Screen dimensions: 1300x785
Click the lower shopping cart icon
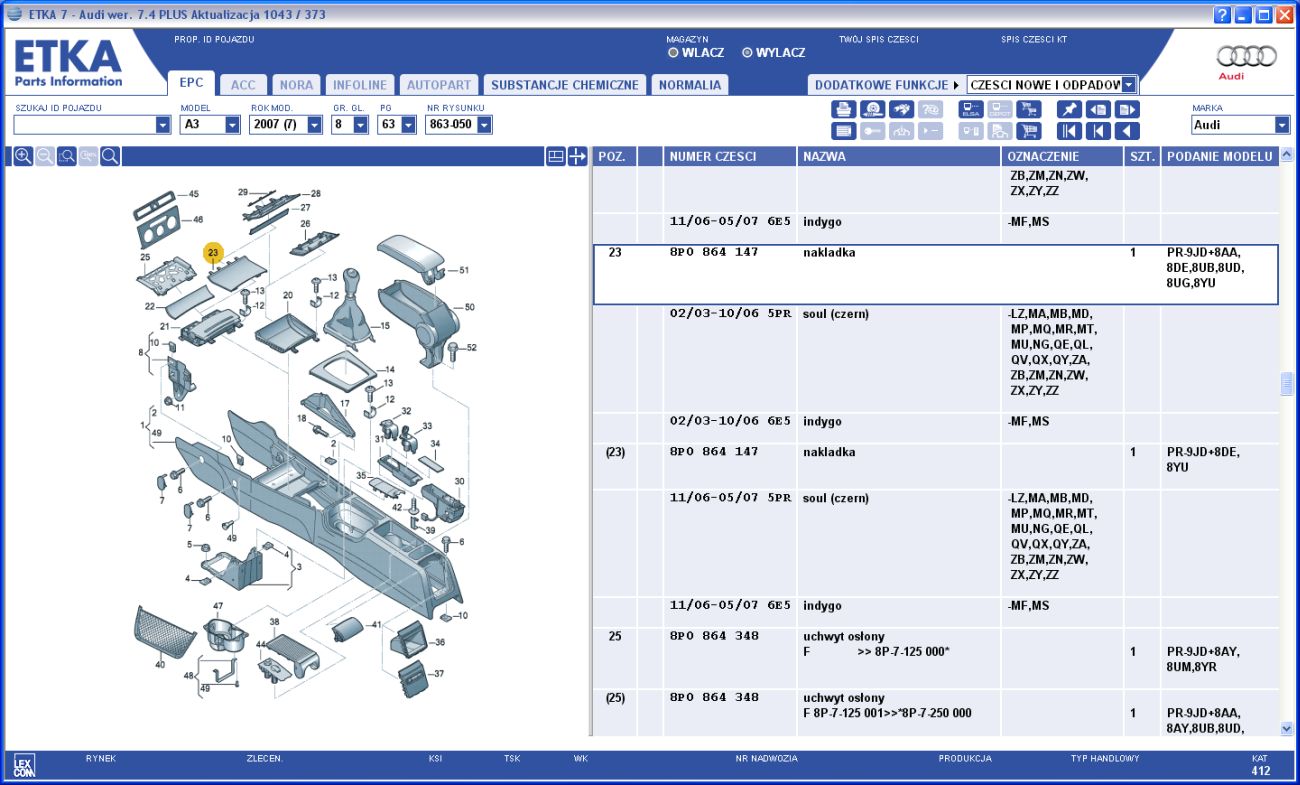[x=1029, y=131]
